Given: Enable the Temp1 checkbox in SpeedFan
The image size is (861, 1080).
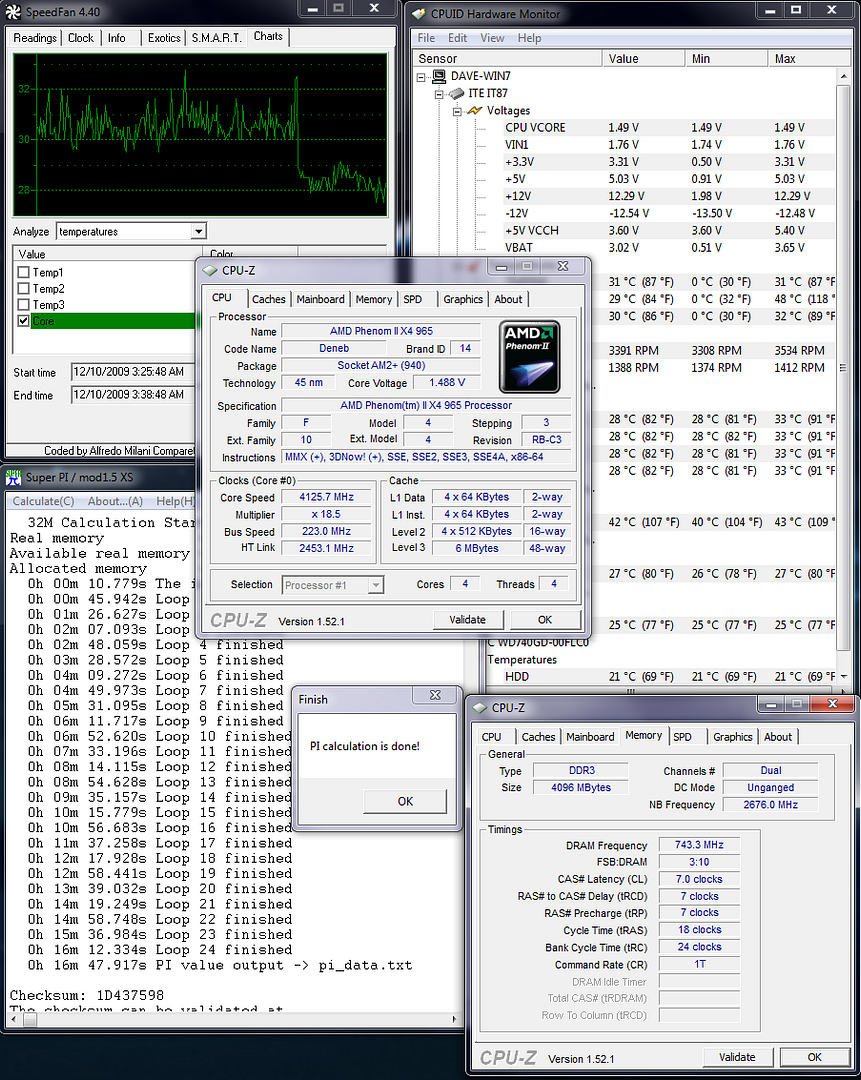Looking at the screenshot, I should coord(23,272).
